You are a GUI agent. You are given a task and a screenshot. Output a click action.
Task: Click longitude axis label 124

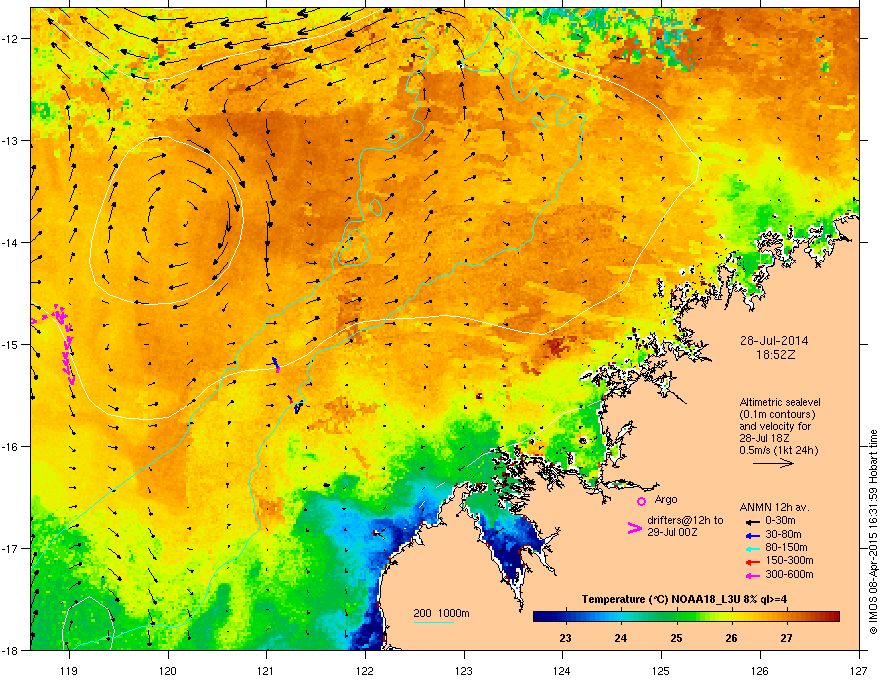pos(562,670)
